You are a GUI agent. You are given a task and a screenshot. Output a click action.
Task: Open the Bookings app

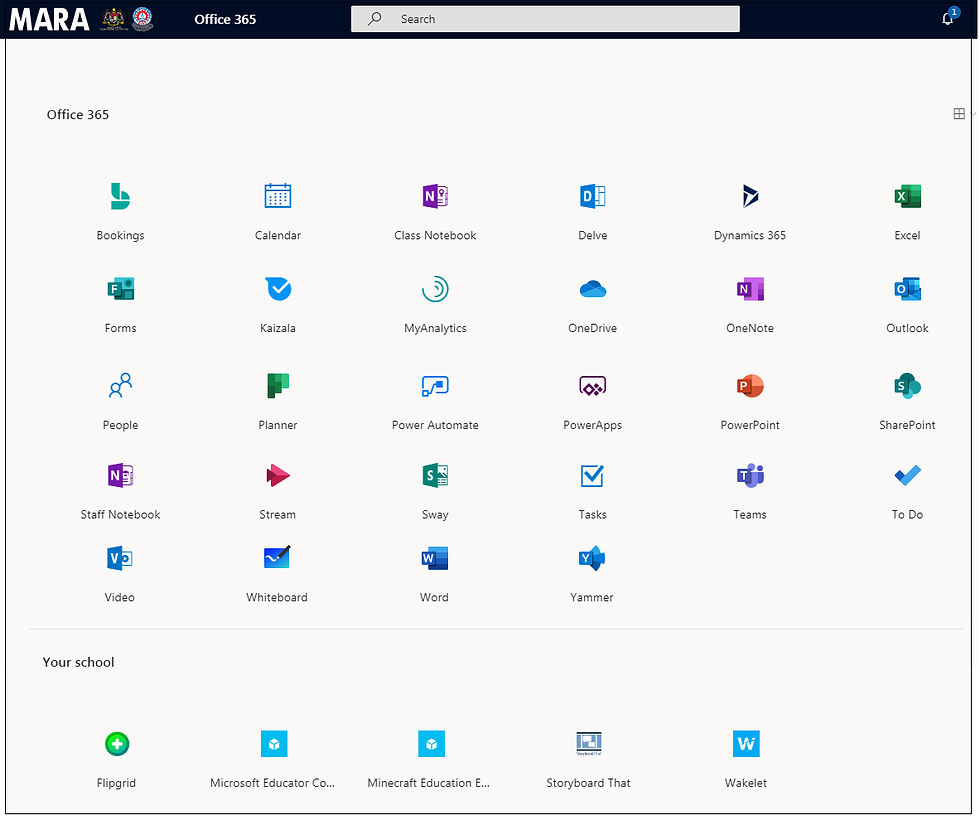[x=120, y=211]
